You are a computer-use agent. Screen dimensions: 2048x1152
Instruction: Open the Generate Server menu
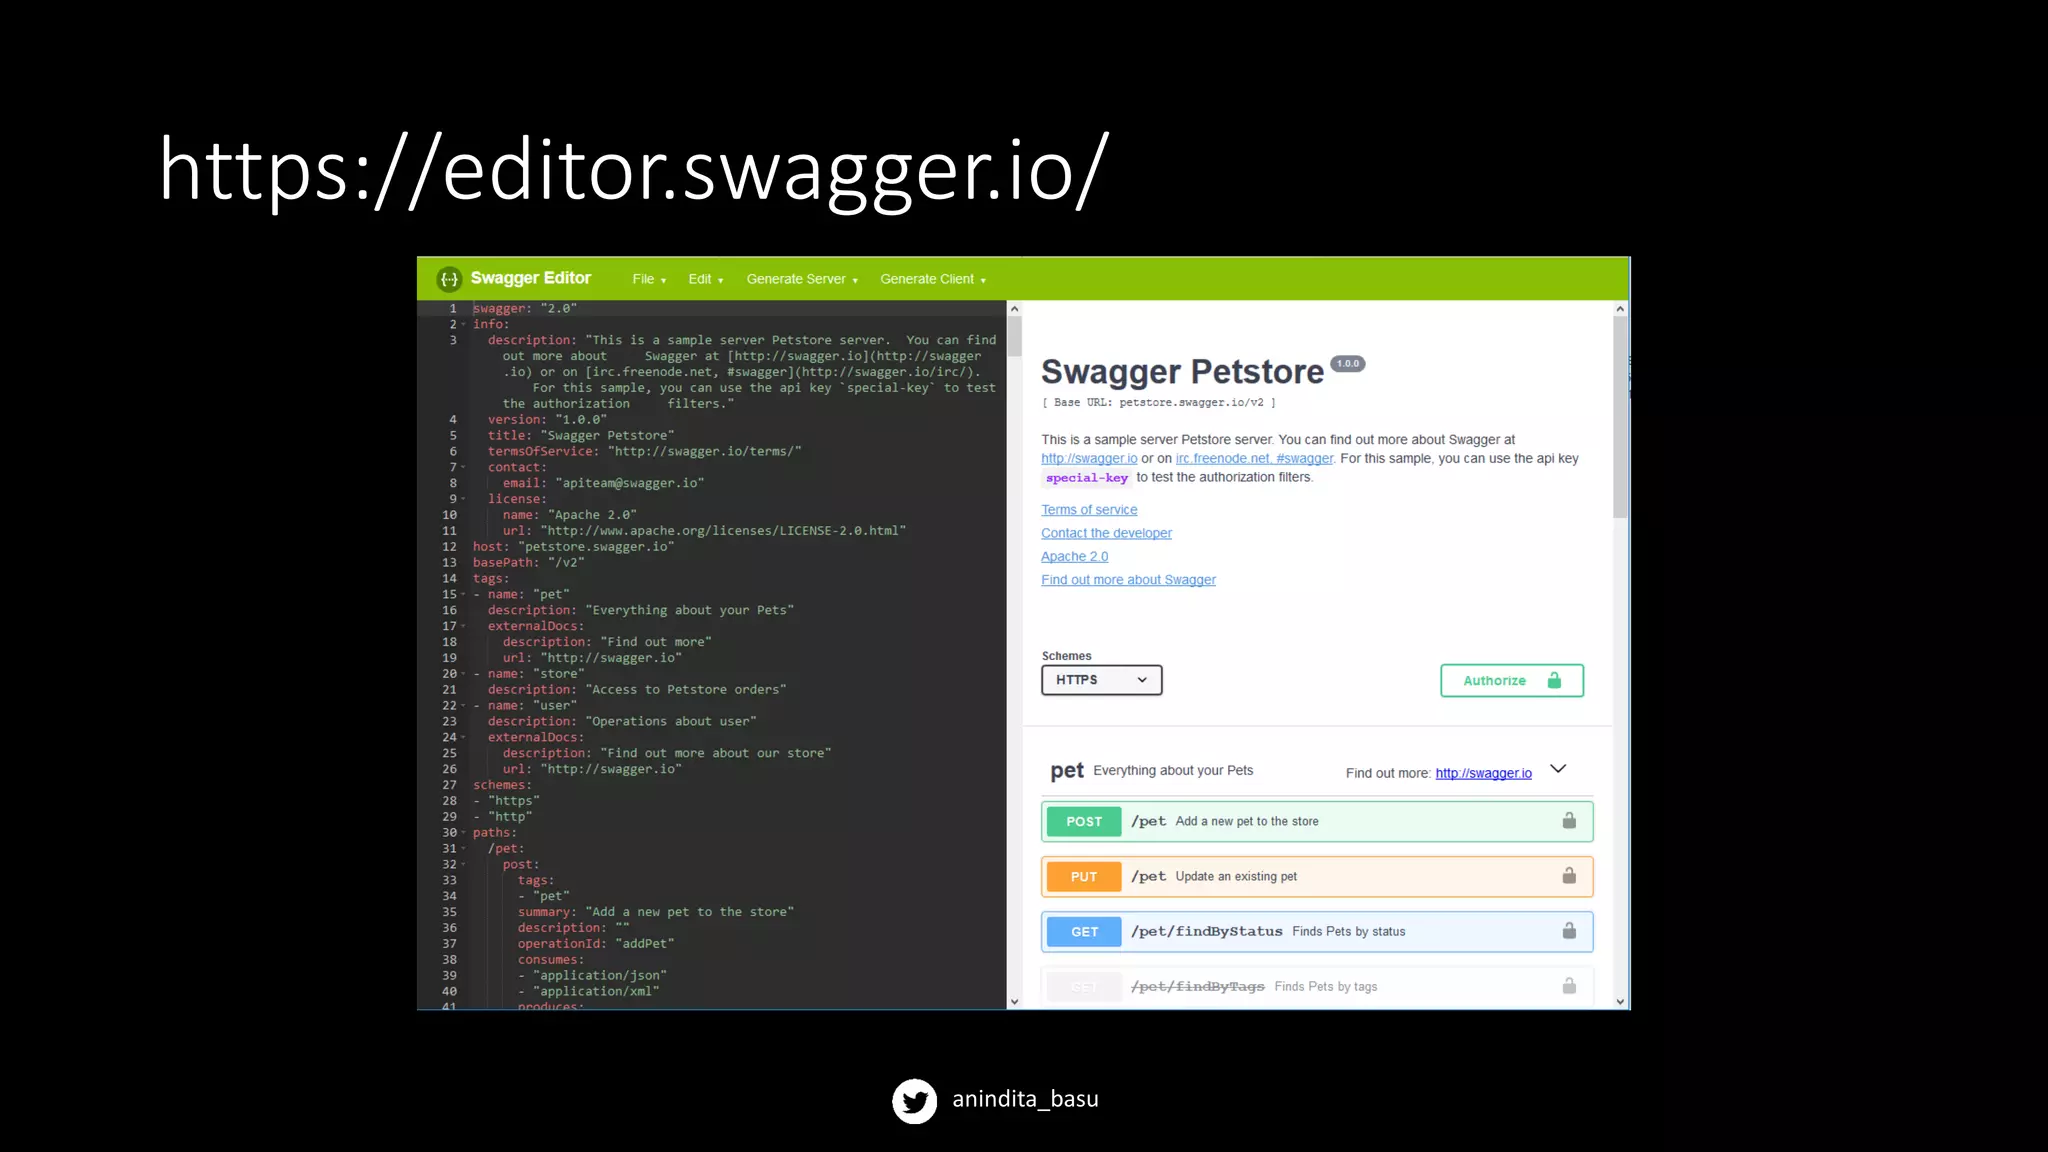point(802,279)
